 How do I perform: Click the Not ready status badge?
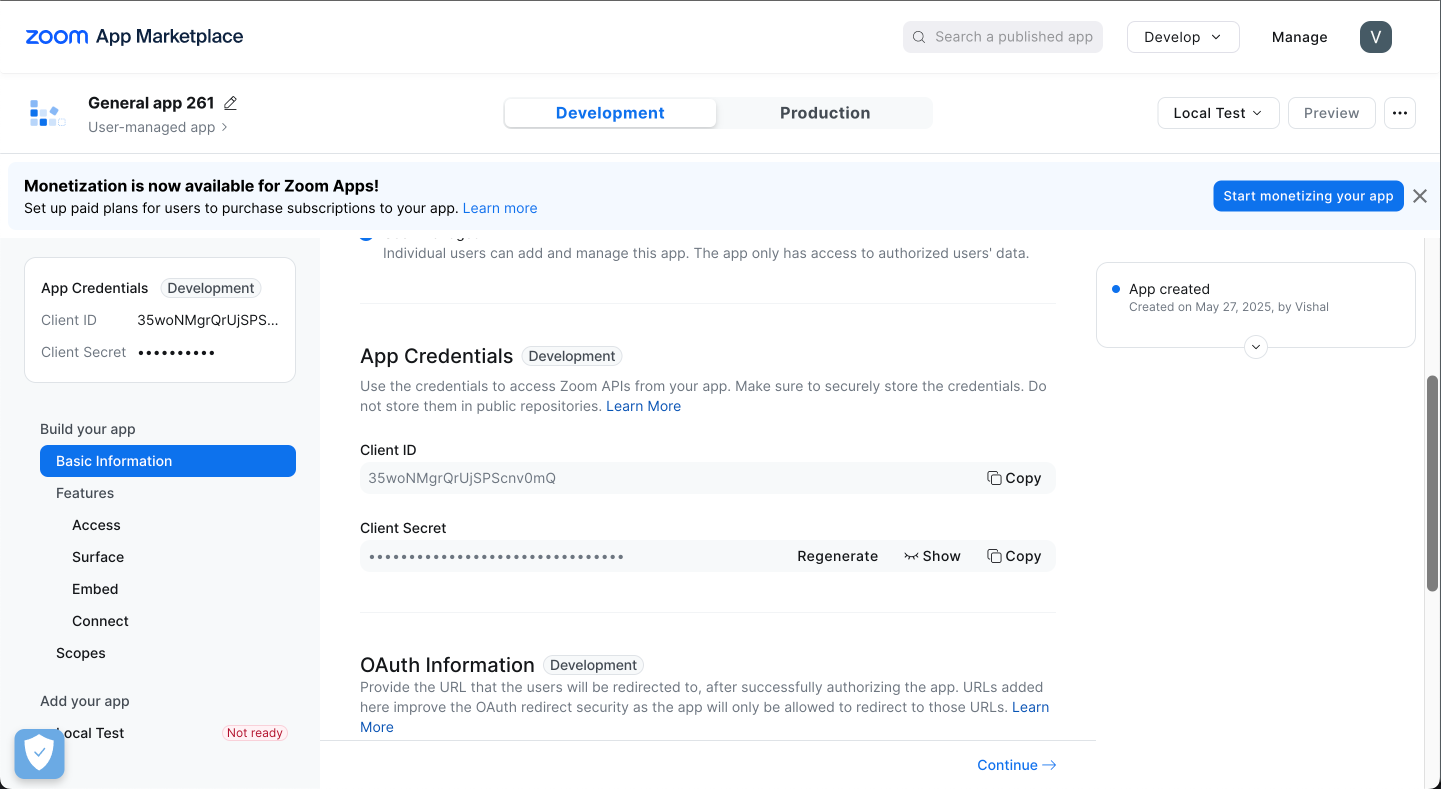point(254,733)
